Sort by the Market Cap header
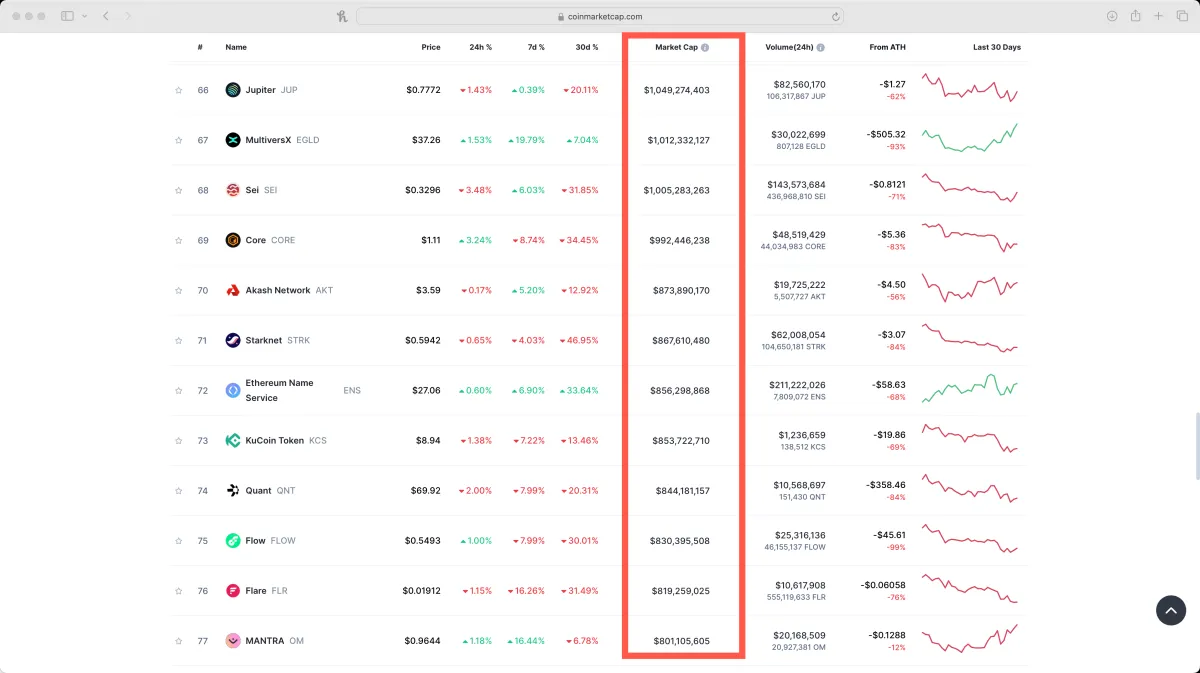The width and height of the screenshot is (1200, 673). click(676, 47)
